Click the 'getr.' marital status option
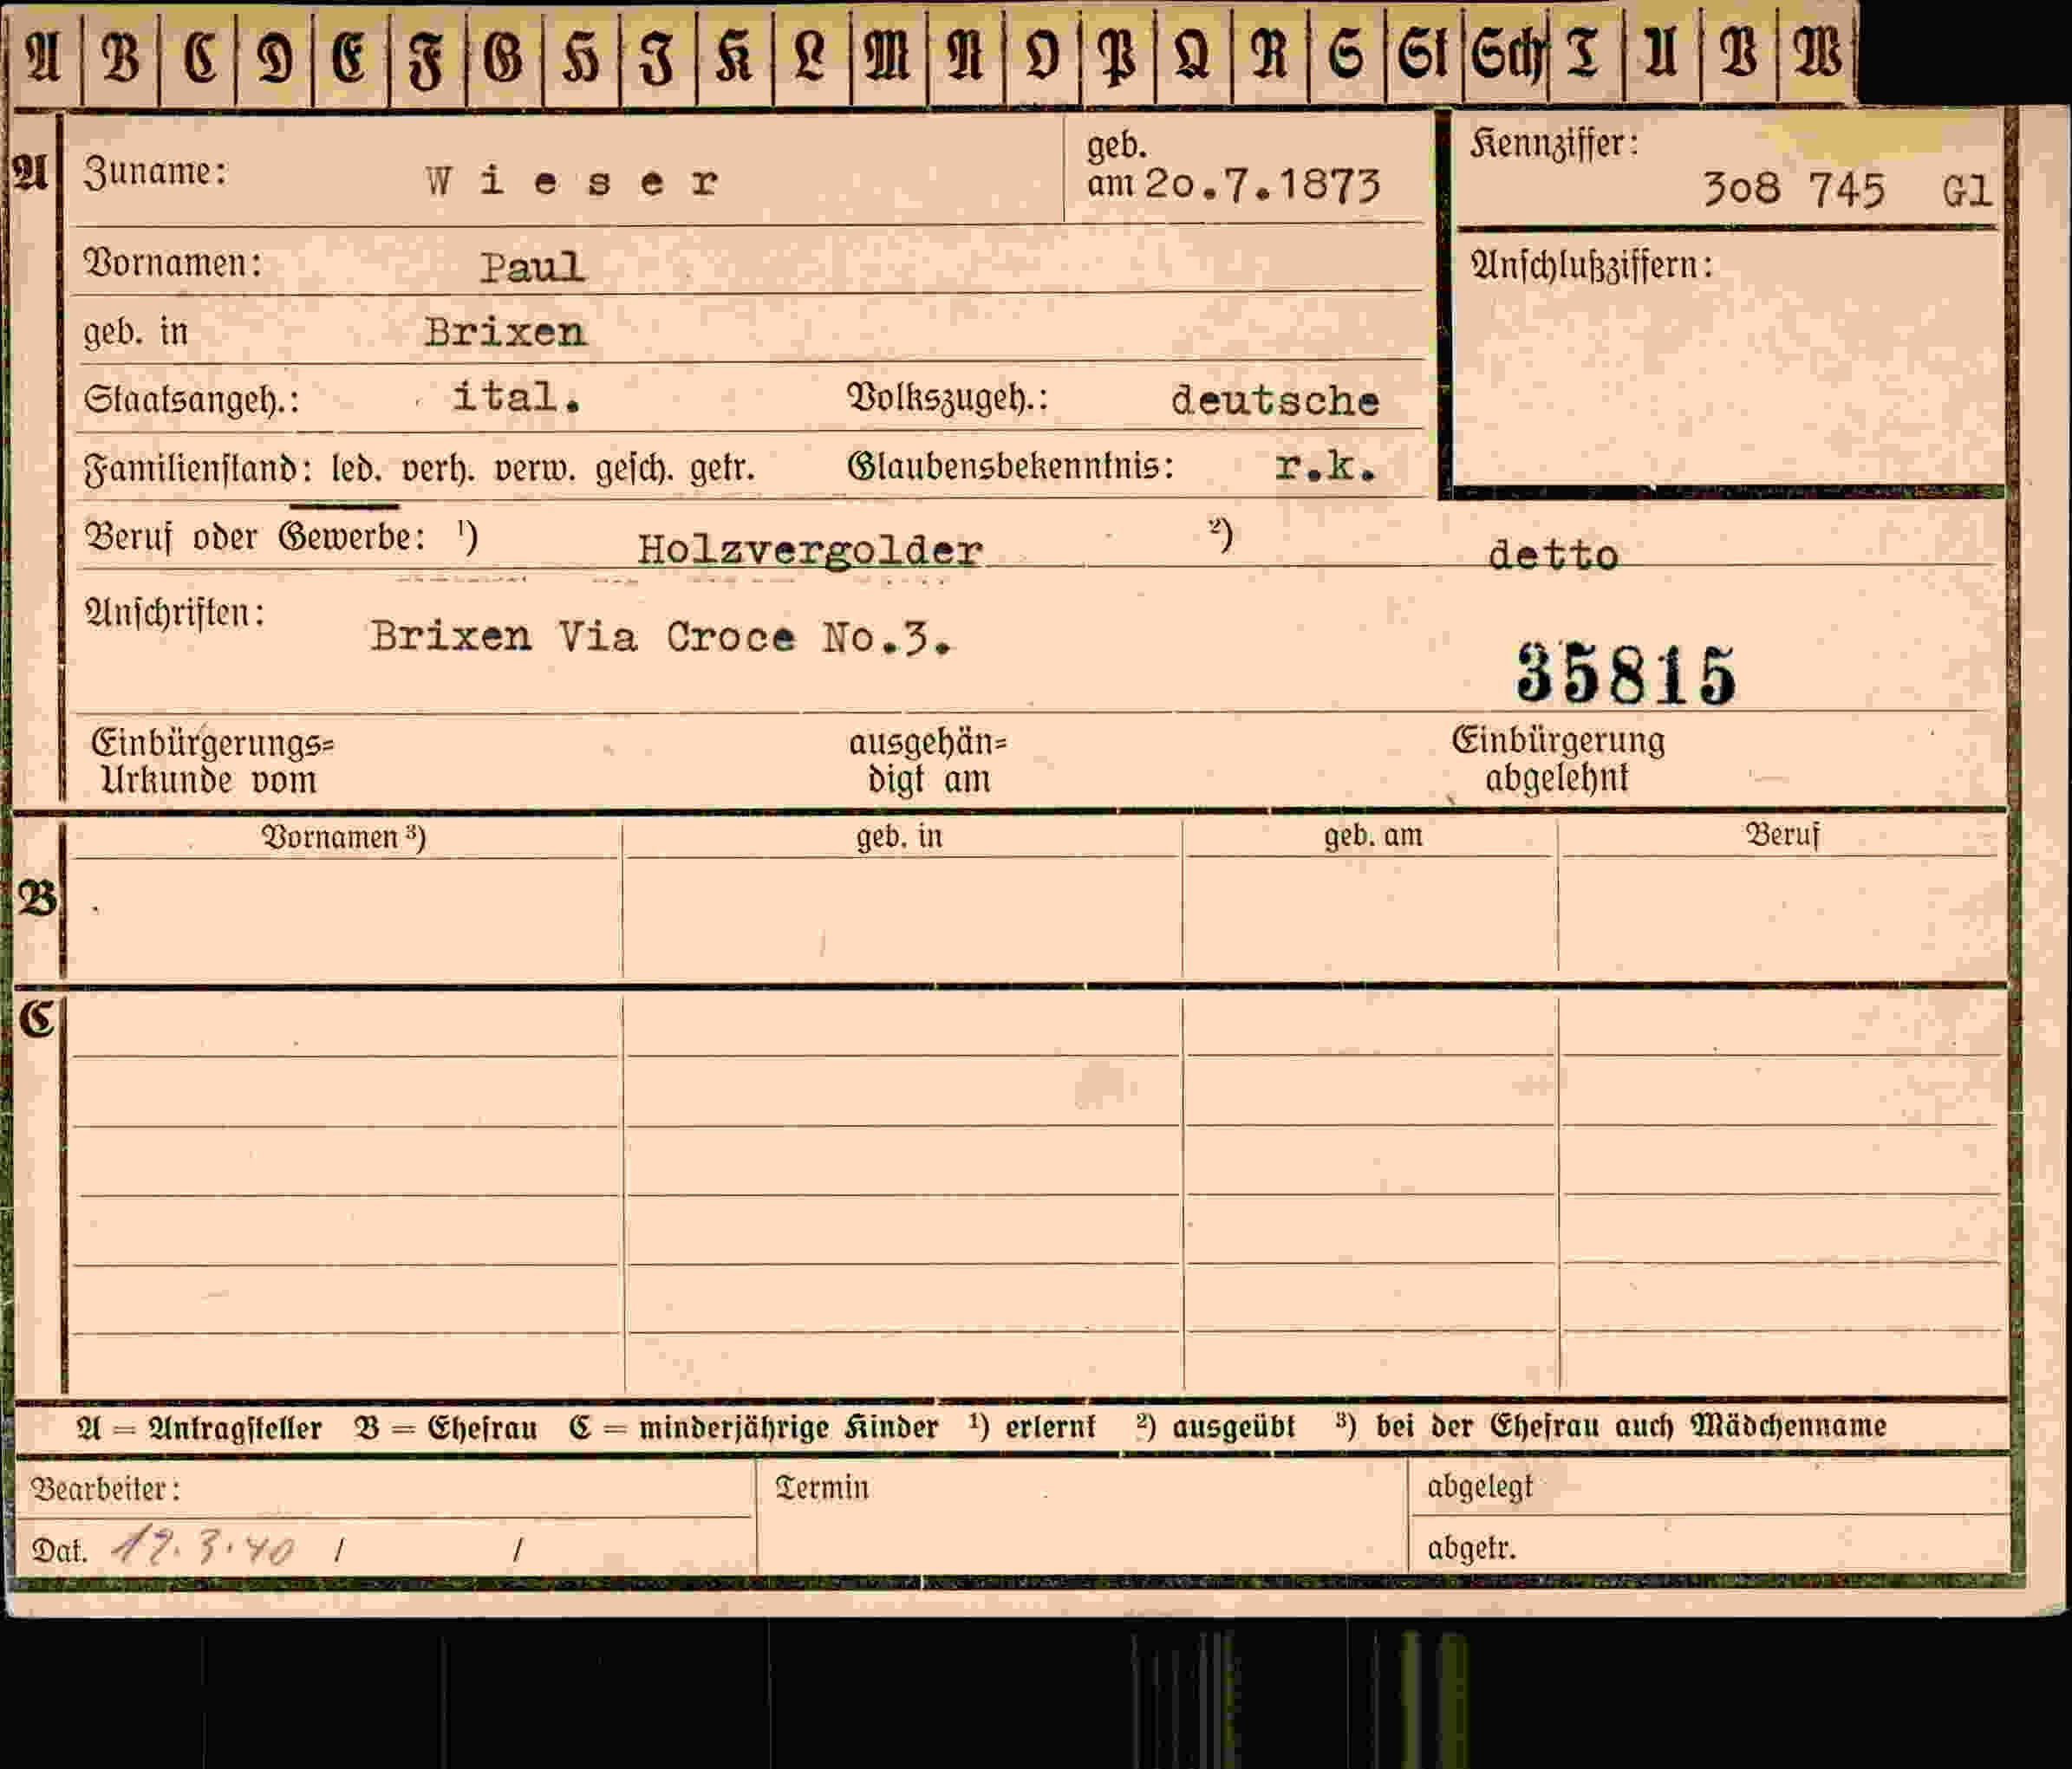The width and height of the screenshot is (2072, 1769). [x=722, y=469]
